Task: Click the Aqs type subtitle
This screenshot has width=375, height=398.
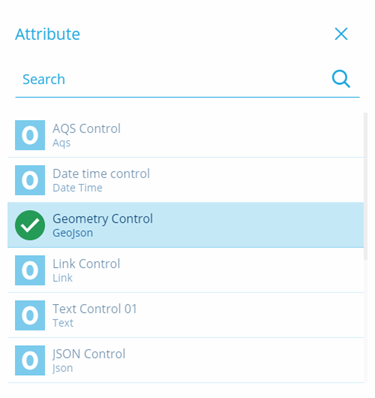Action: 62,143
